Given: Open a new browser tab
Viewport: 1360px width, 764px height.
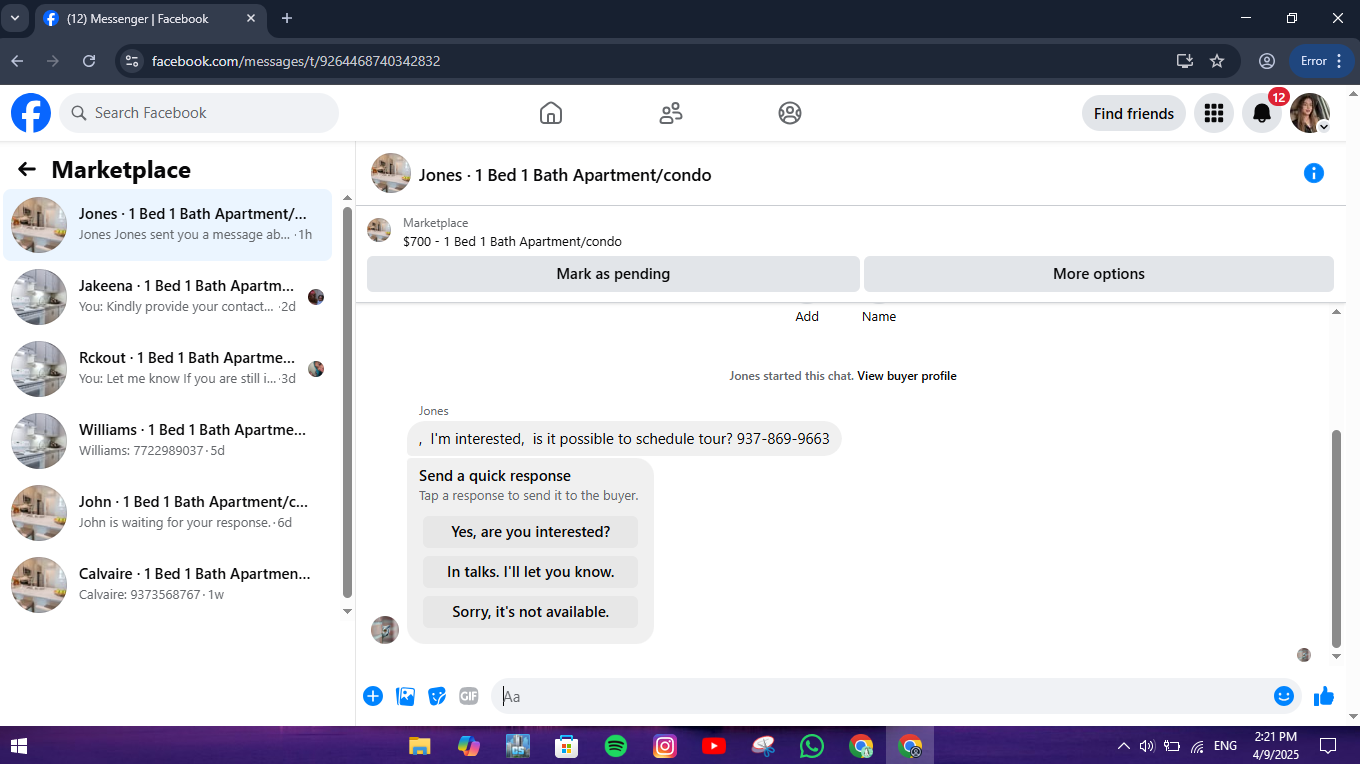Looking at the screenshot, I should (x=287, y=18).
